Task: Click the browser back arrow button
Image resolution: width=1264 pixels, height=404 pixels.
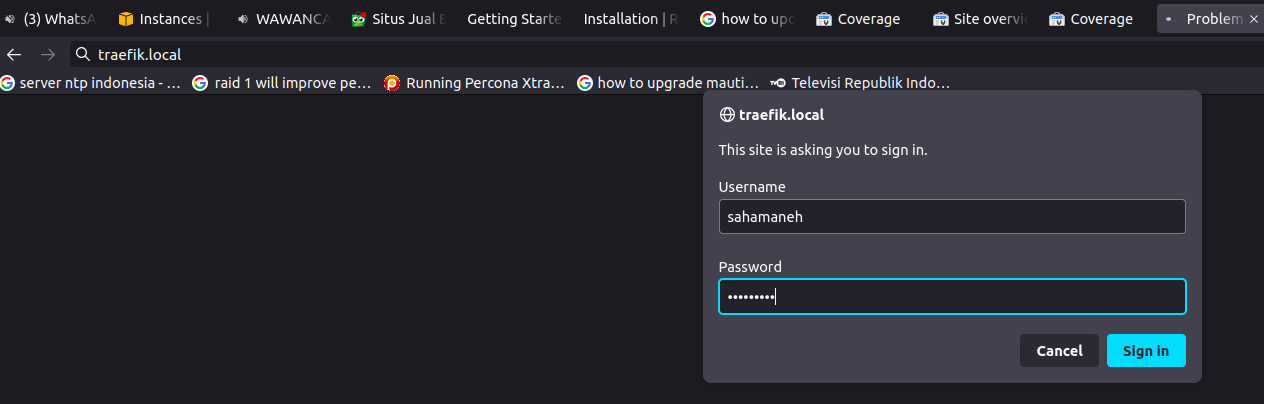Action: [14, 55]
